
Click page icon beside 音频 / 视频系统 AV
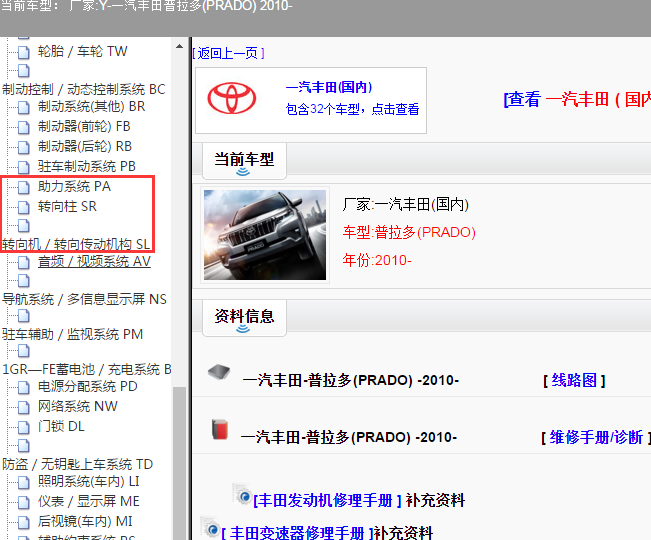(x=24, y=262)
